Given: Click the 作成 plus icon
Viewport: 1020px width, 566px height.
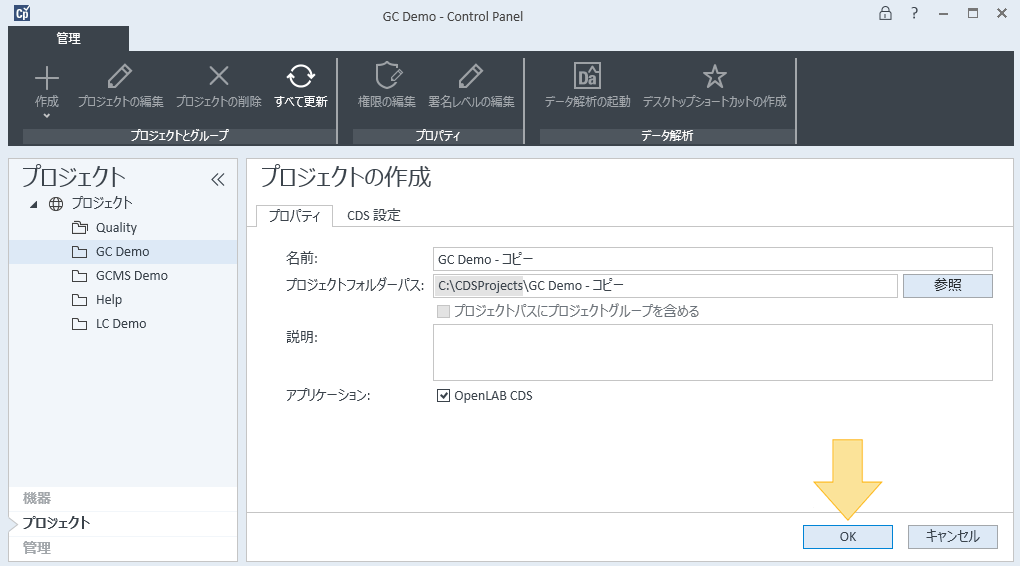Looking at the screenshot, I should tap(47, 77).
